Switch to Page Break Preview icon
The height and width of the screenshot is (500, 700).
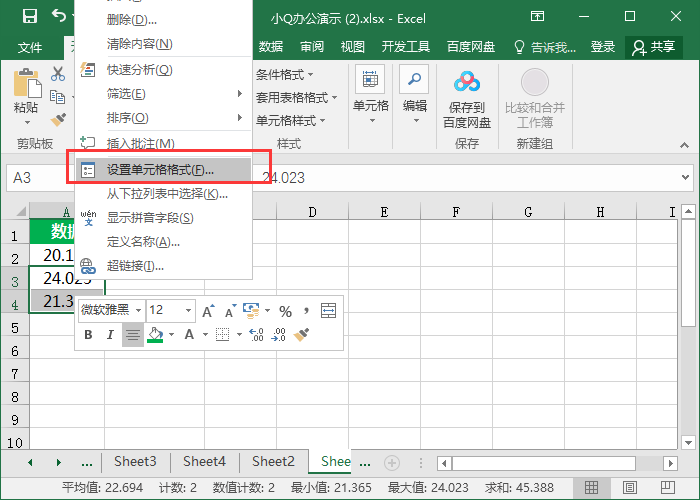pos(667,487)
